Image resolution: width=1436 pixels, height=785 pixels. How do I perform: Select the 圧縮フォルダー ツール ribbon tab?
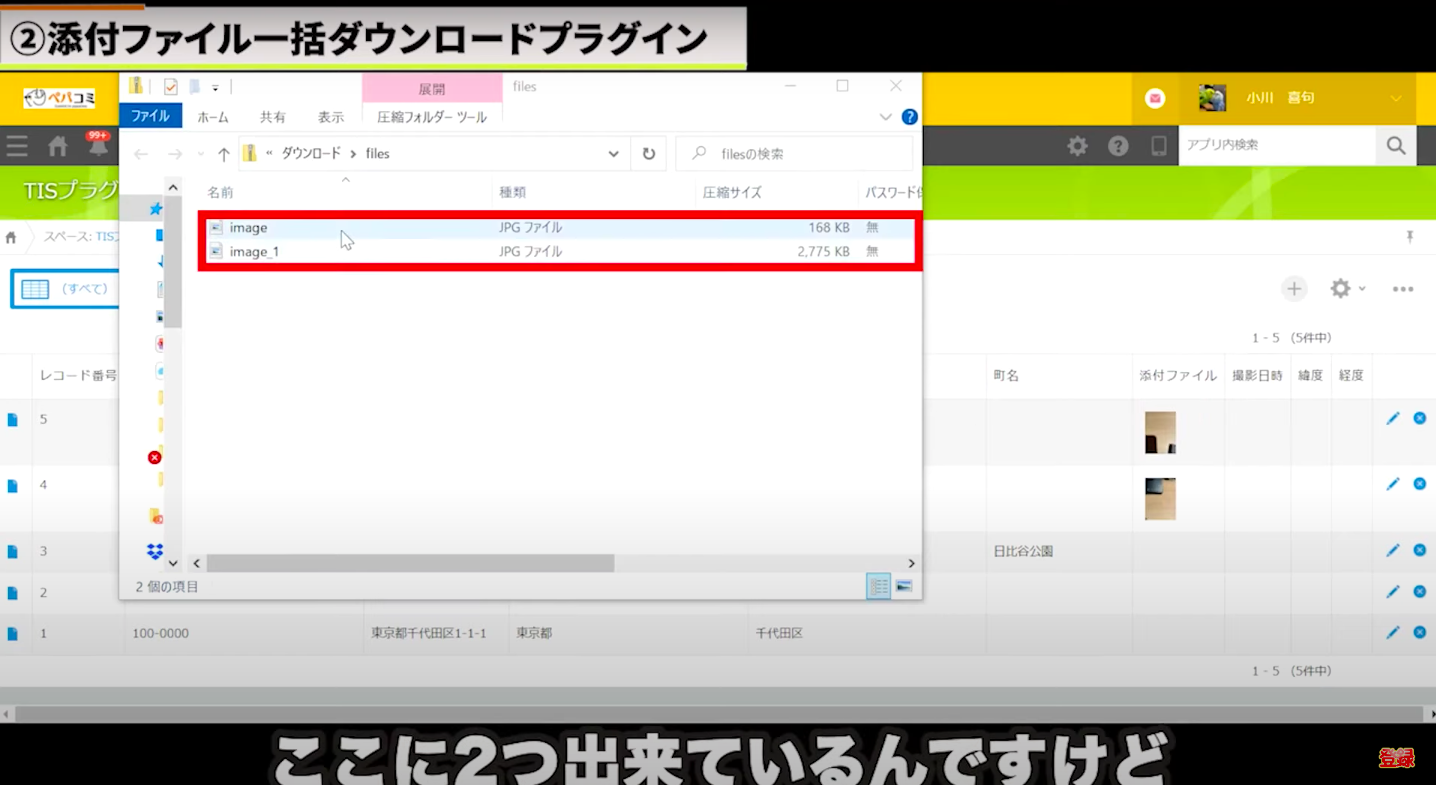[x=432, y=117]
